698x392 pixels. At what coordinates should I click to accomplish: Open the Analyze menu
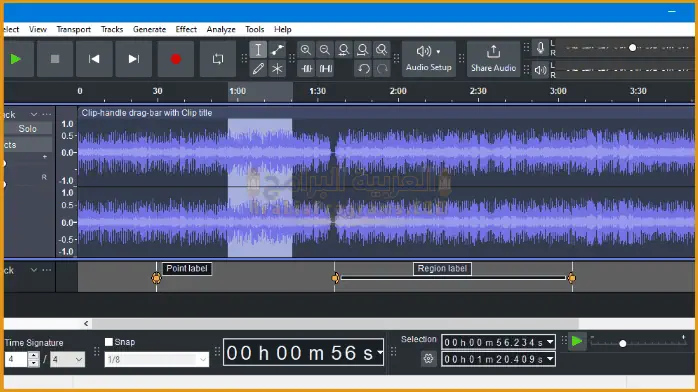point(221,29)
